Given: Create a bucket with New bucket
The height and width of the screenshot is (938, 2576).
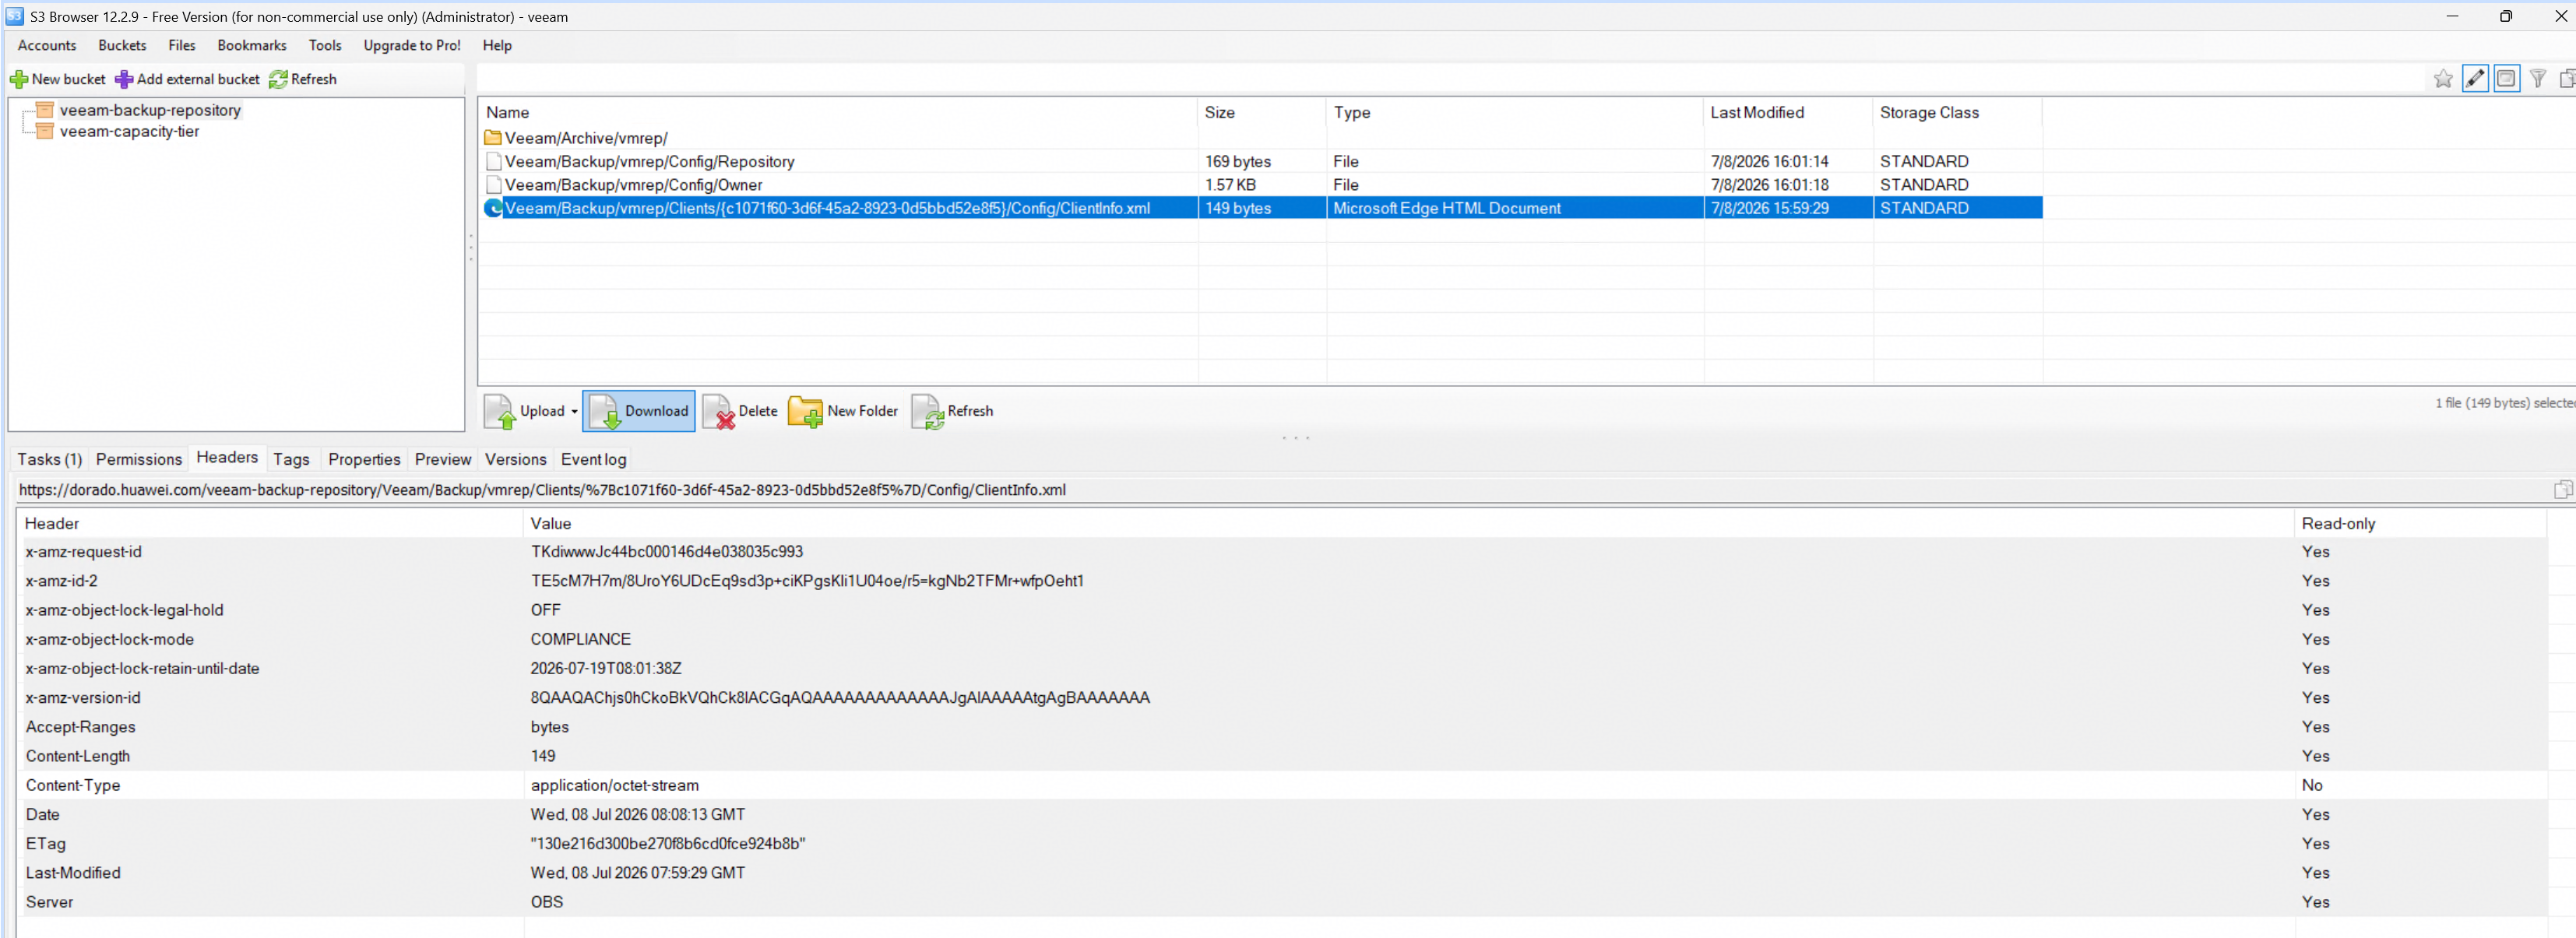Looking at the screenshot, I should 58,79.
